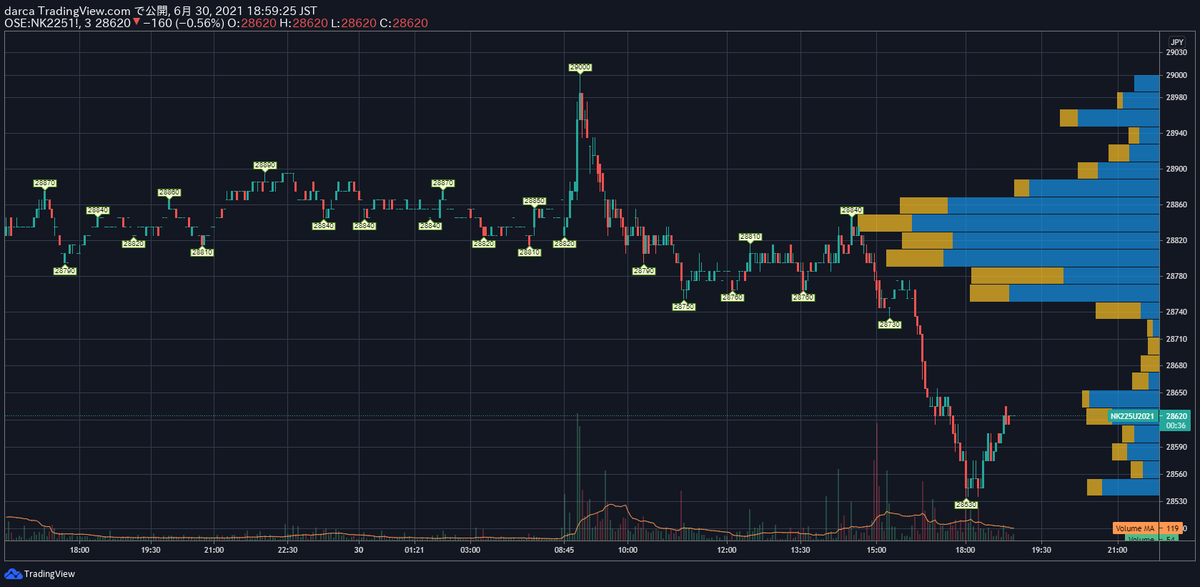Click the topmost volume profile bar near 29000
This screenshot has width=1200, height=587.
click(1146, 82)
